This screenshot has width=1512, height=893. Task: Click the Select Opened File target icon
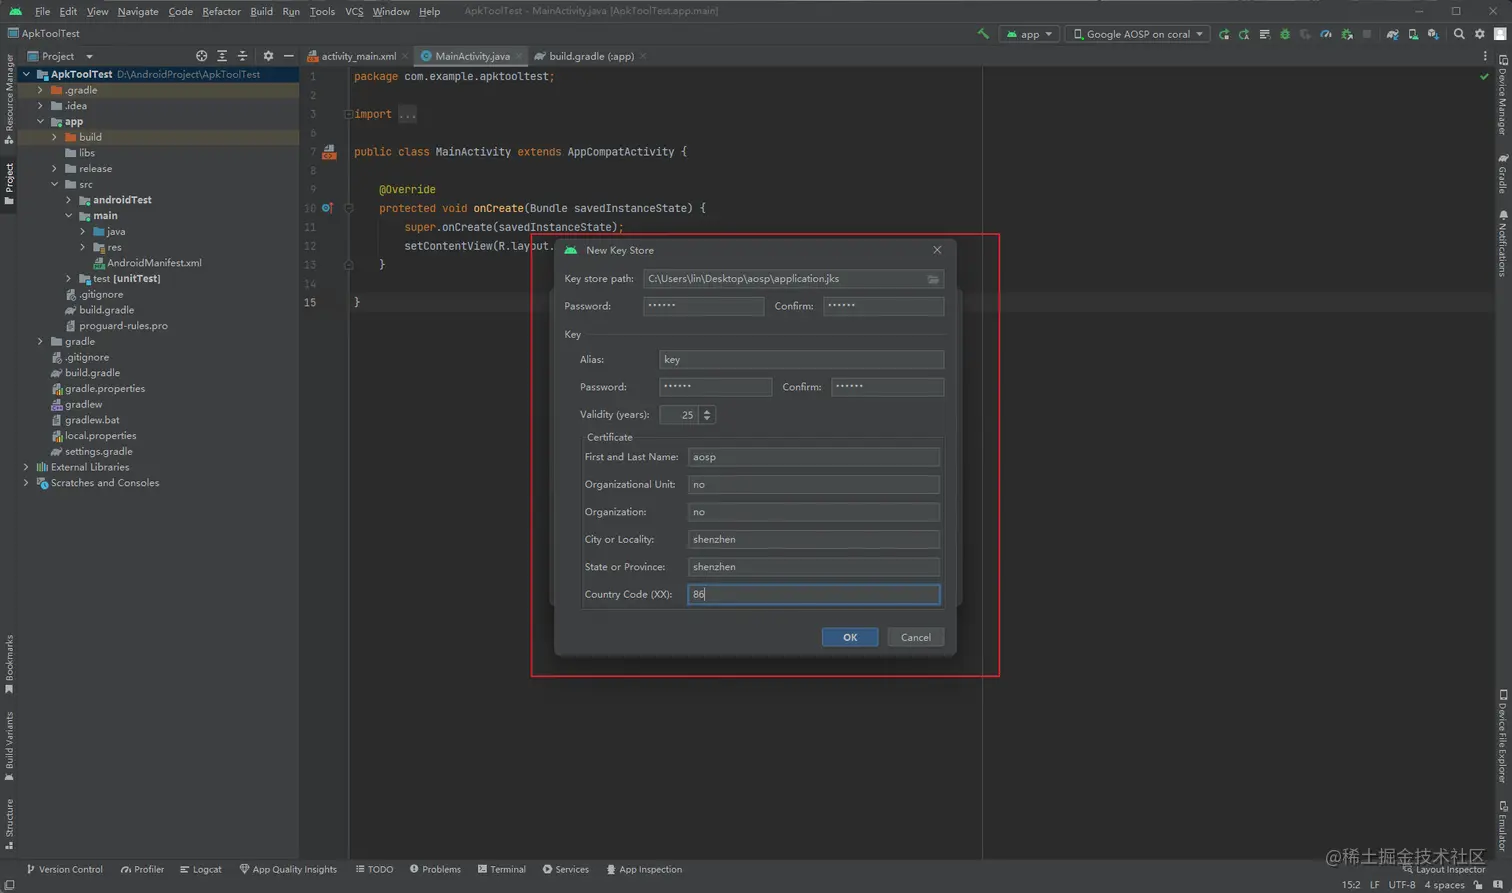[x=202, y=56]
